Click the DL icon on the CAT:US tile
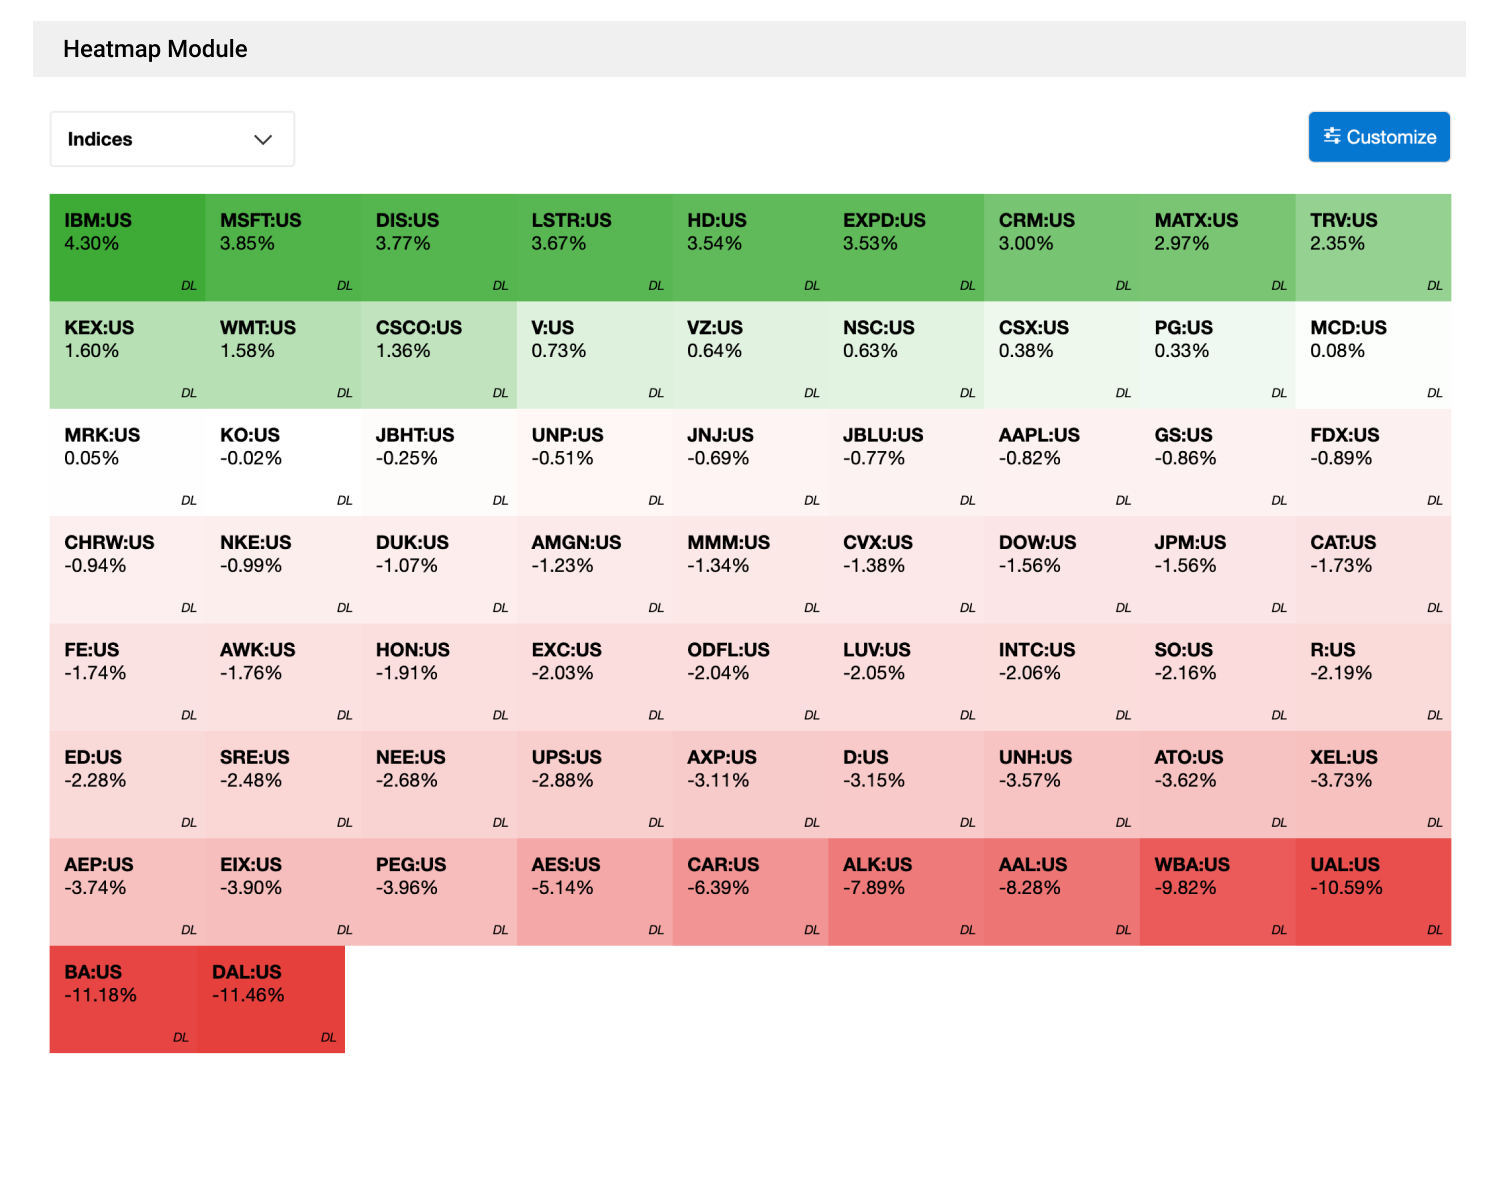Viewport: 1500px width, 1194px height. click(1434, 607)
